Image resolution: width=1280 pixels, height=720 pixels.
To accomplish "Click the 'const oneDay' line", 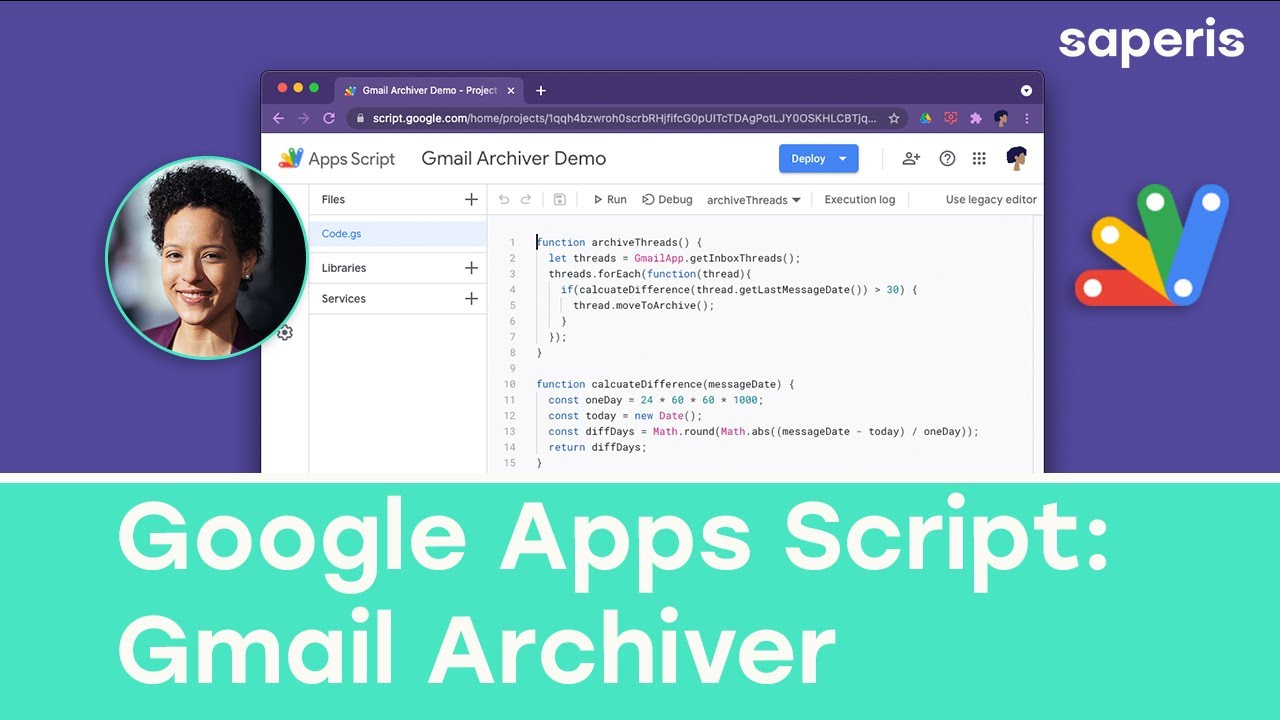I will coord(655,400).
